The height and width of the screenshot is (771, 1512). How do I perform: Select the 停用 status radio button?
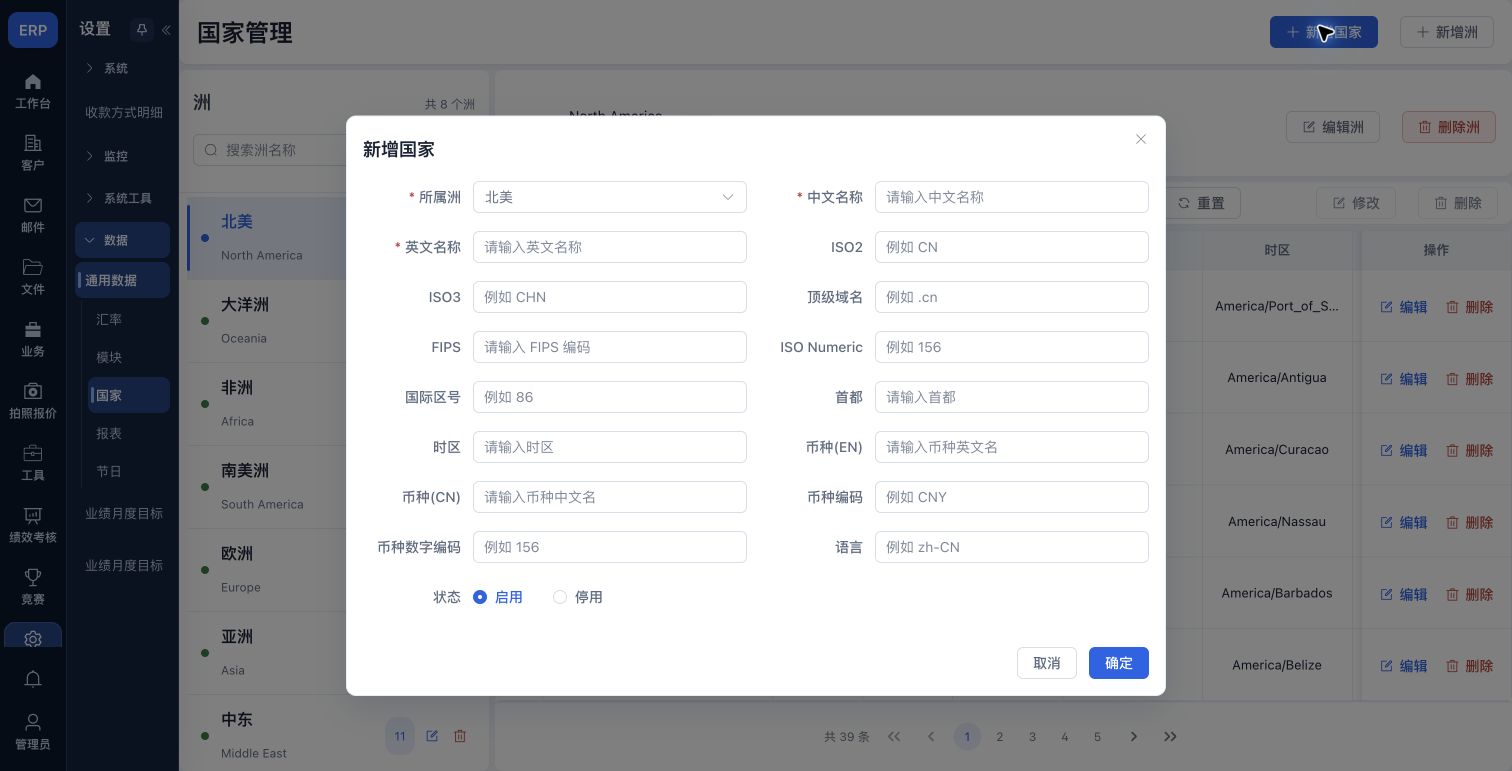tap(560, 597)
